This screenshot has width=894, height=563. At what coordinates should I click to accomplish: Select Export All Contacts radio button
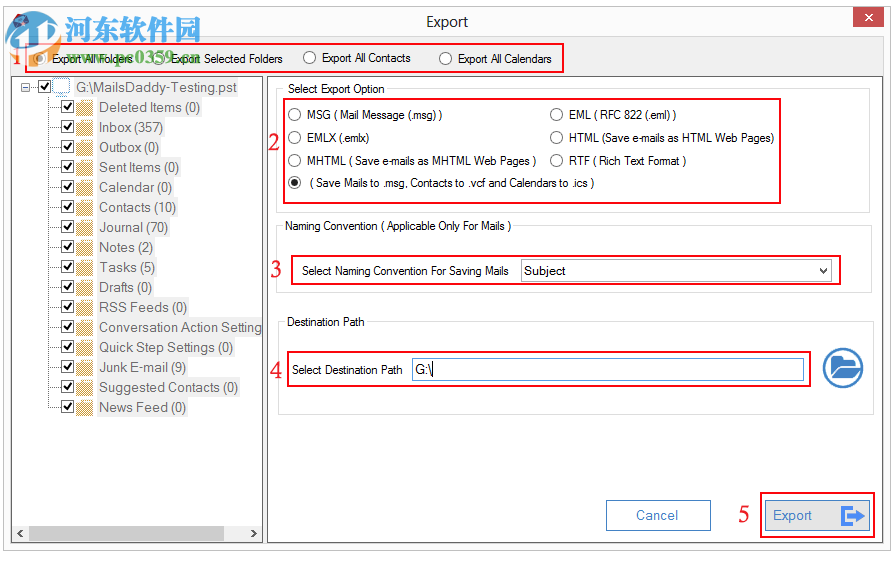pos(309,58)
